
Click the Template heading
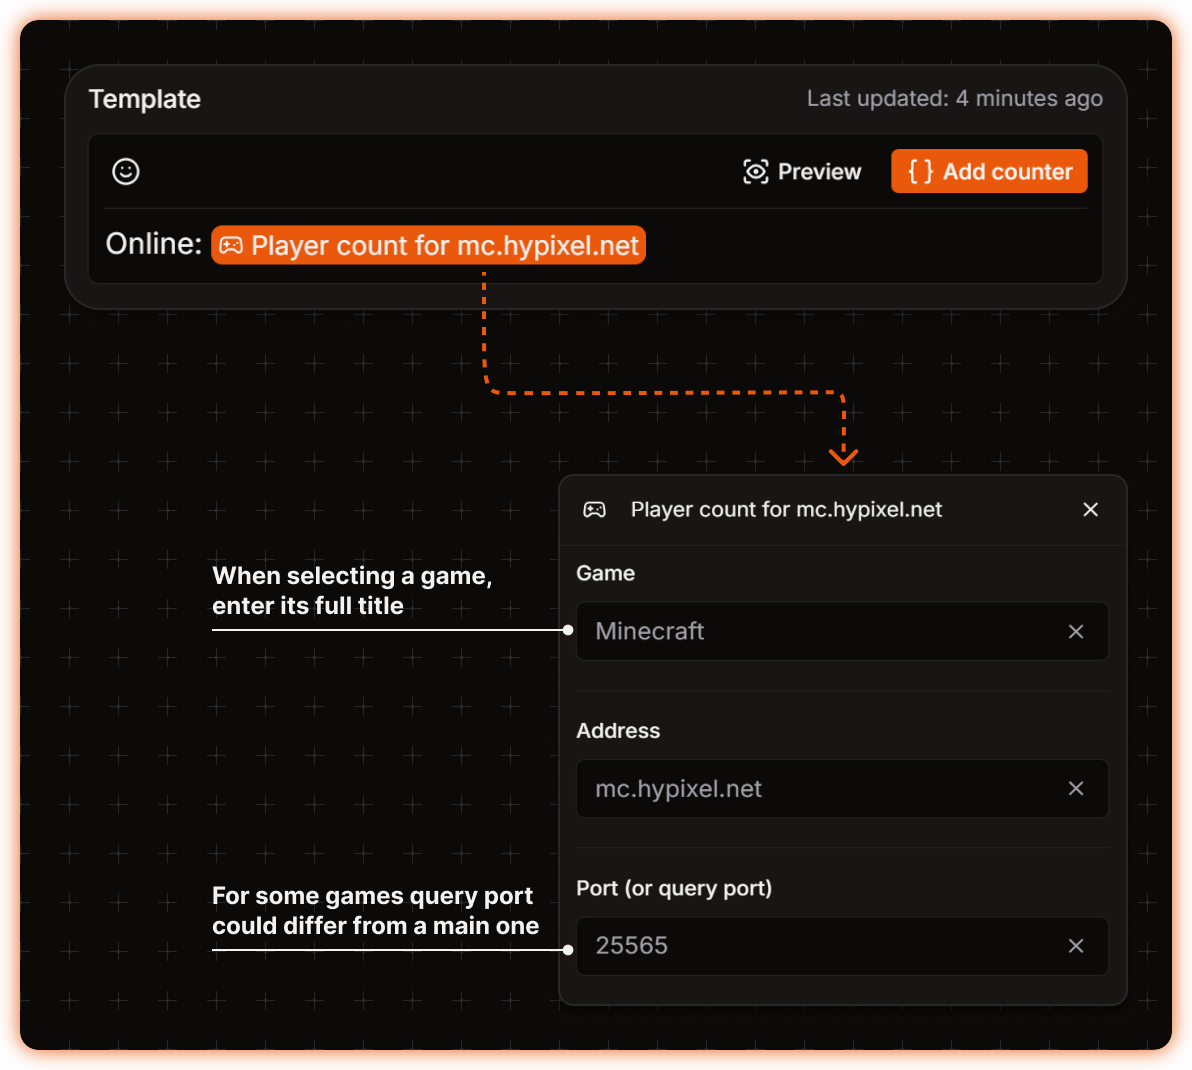click(145, 99)
